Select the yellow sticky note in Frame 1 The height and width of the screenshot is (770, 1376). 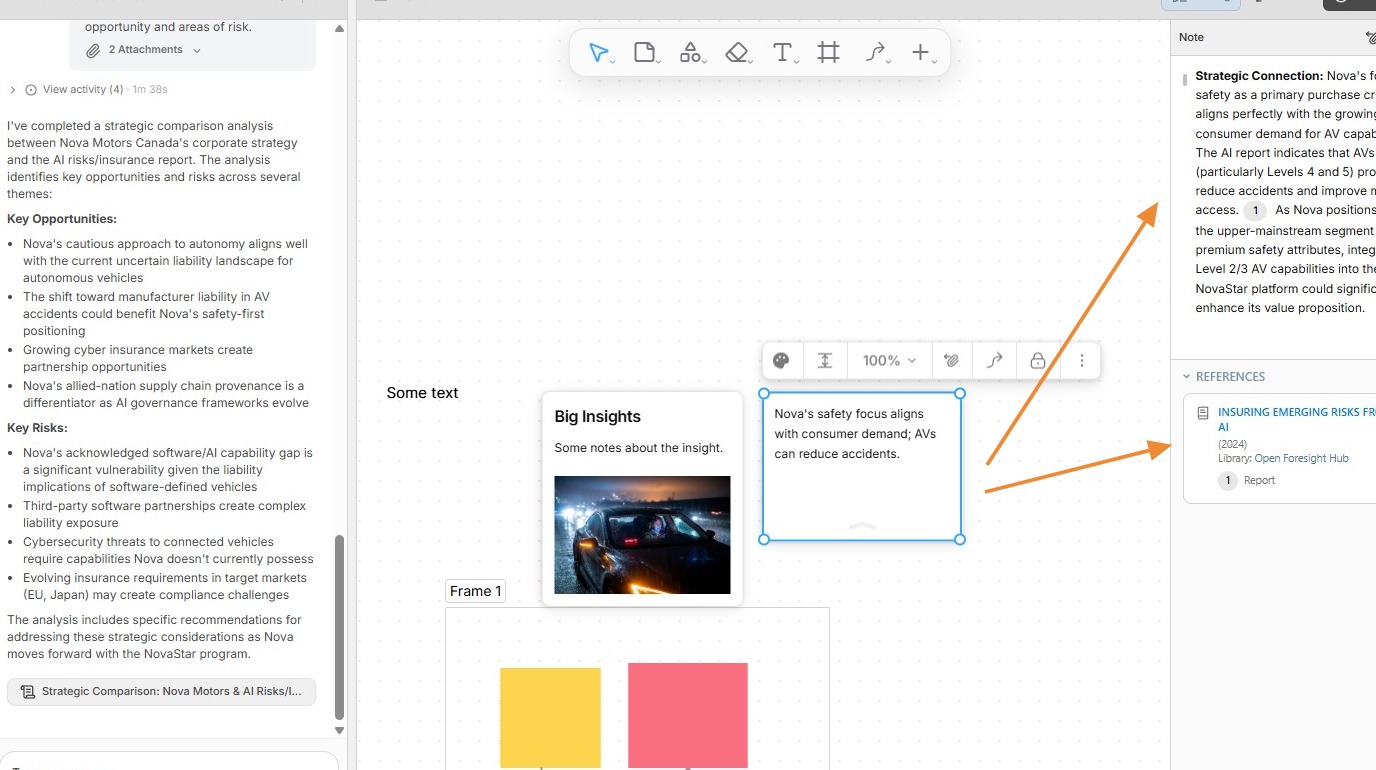(550, 718)
